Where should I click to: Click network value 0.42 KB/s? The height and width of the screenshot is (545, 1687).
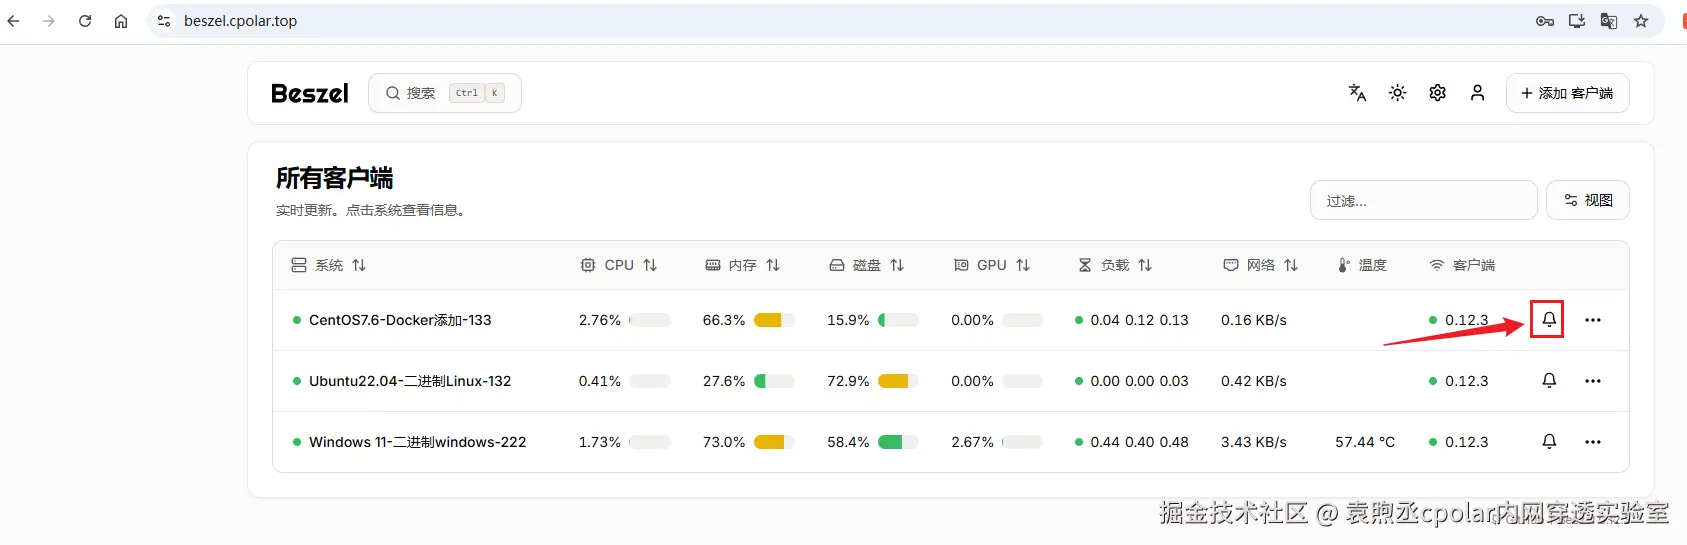1254,381
